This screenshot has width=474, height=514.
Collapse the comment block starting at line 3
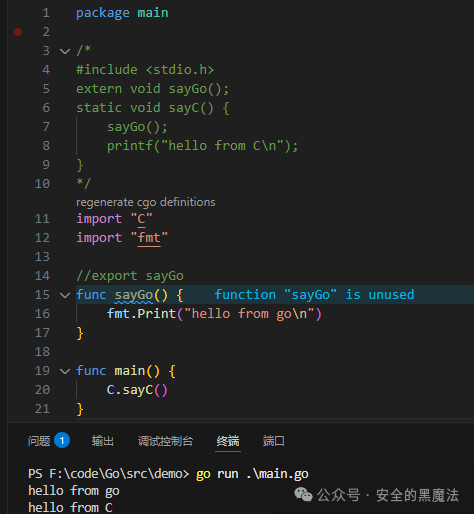[65, 51]
